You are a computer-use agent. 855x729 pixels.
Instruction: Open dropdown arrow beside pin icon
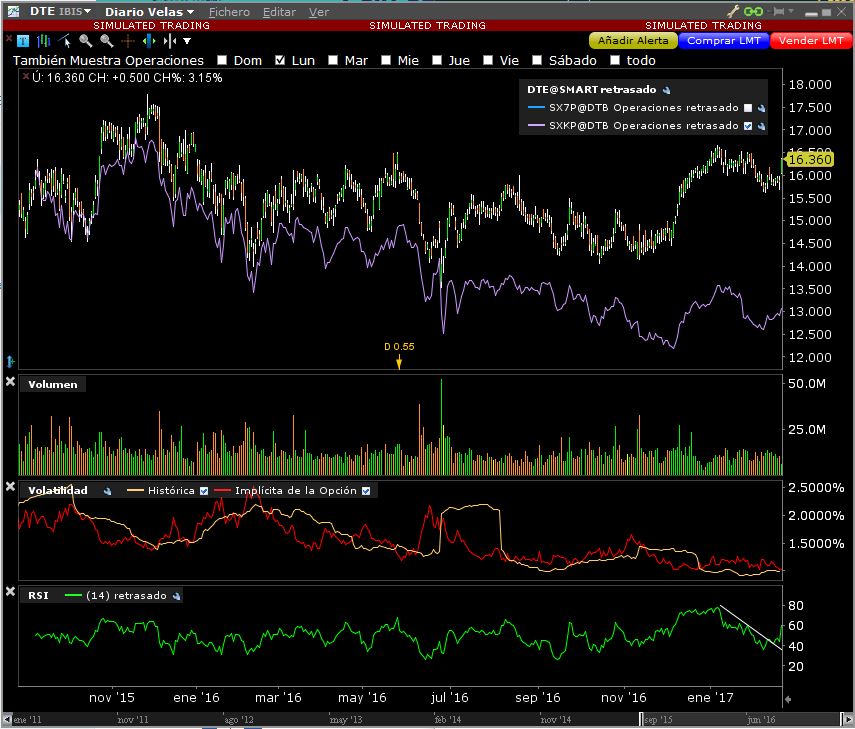pyautogui.click(x=791, y=11)
